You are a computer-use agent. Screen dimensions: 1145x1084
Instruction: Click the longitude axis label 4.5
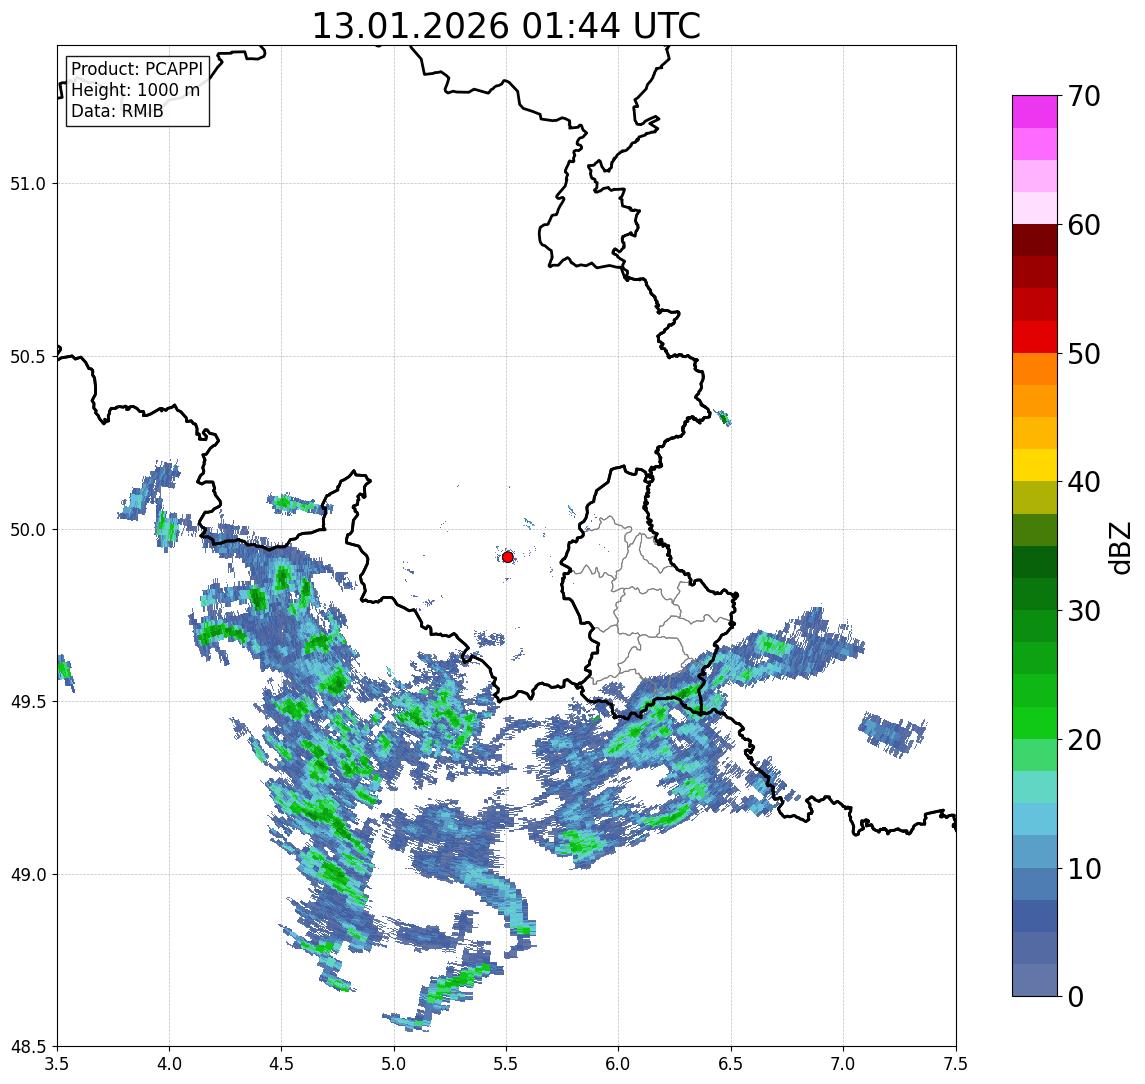[x=282, y=1063]
